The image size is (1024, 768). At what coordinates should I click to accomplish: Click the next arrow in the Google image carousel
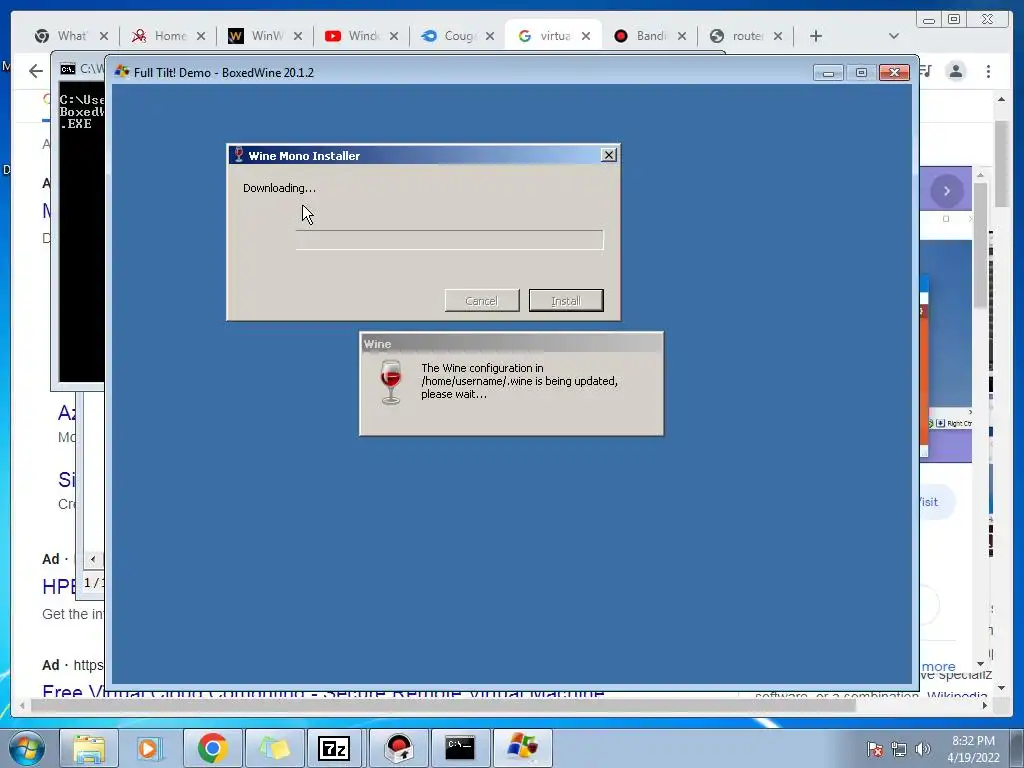tap(946, 191)
